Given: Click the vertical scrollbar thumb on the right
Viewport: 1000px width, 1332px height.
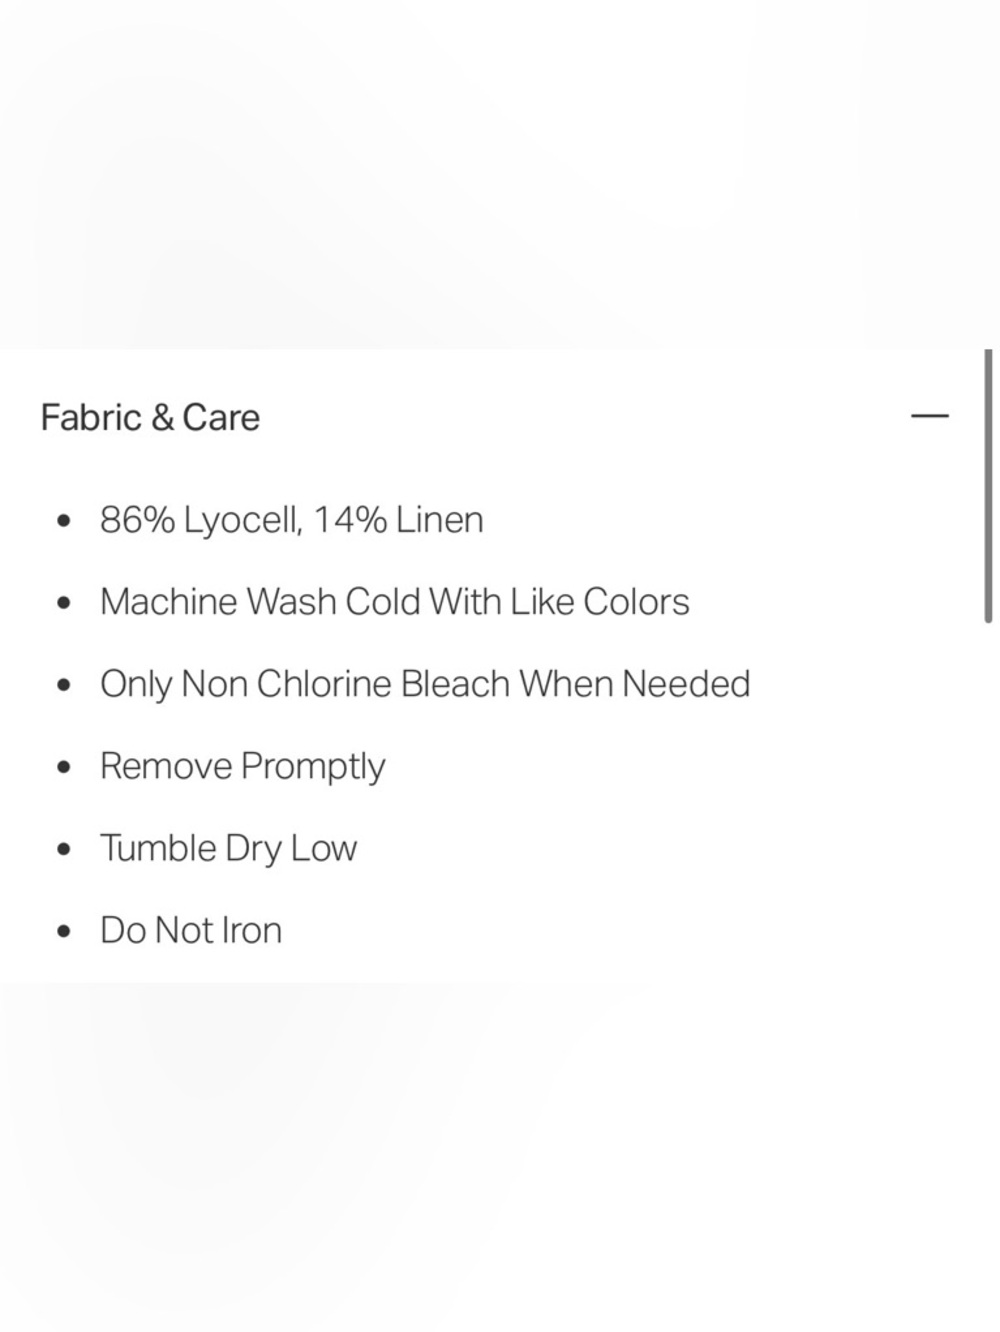Looking at the screenshot, I should click(988, 486).
